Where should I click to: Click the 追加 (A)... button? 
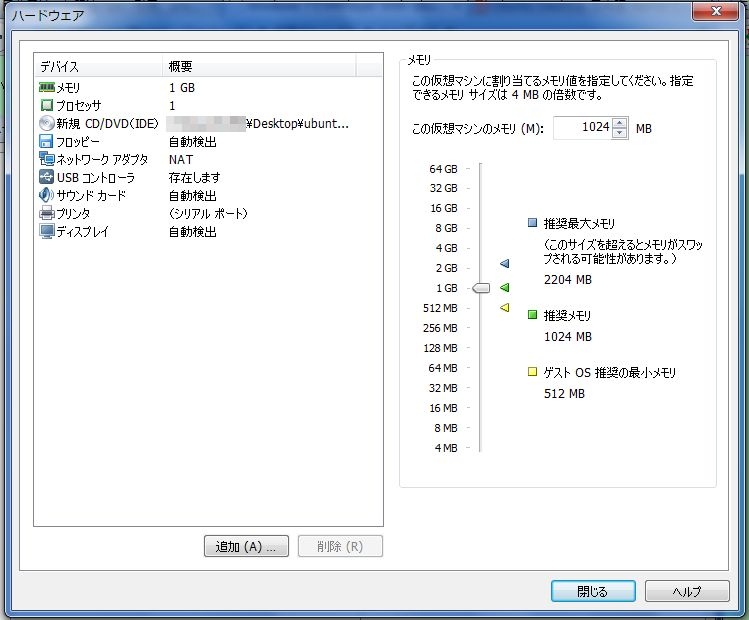point(246,546)
